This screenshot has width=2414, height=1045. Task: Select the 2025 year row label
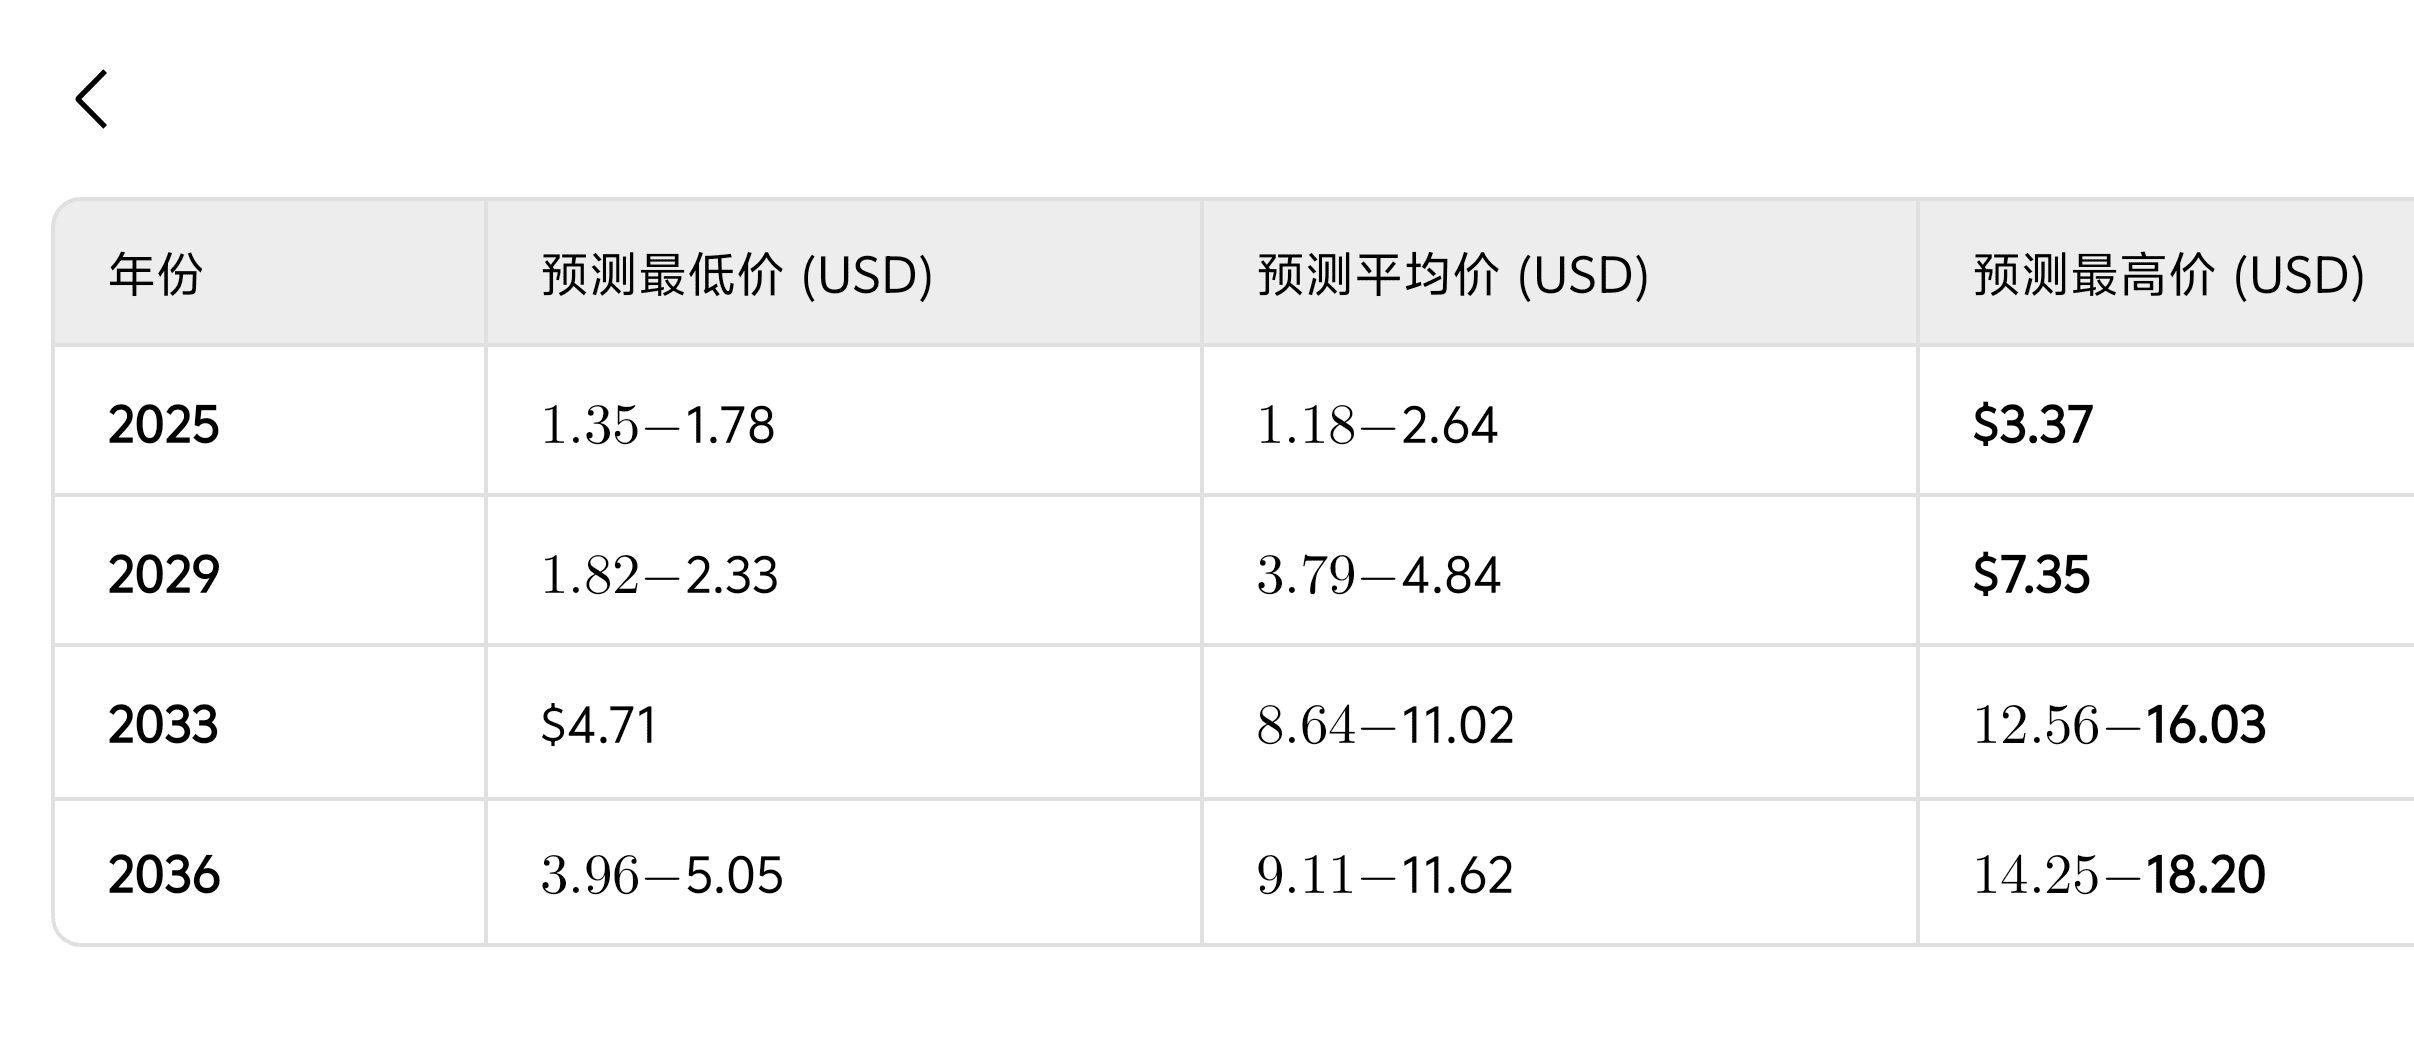pyautogui.click(x=164, y=425)
